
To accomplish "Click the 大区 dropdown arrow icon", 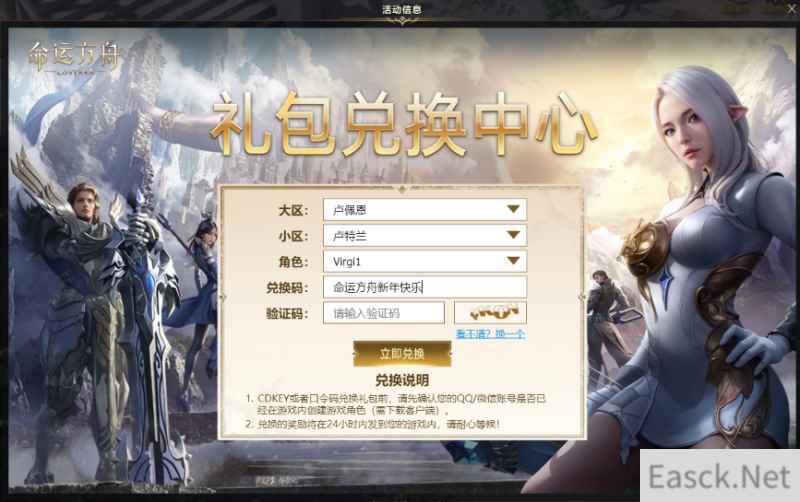I will click(x=513, y=209).
